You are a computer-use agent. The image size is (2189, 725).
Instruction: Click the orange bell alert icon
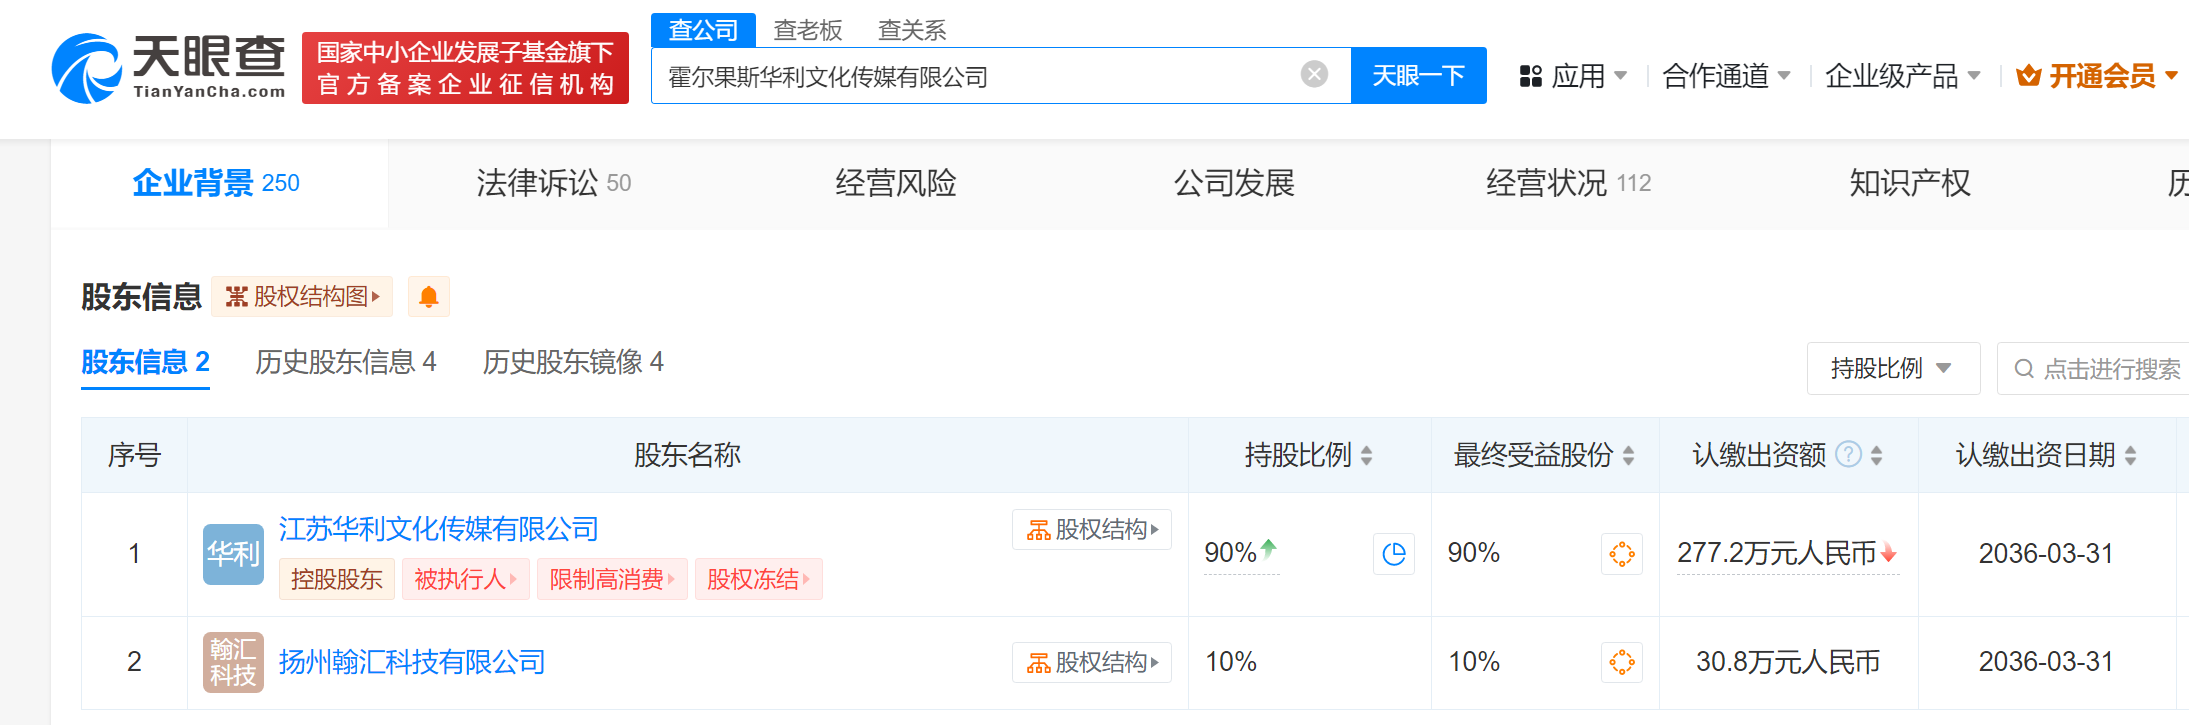(429, 297)
